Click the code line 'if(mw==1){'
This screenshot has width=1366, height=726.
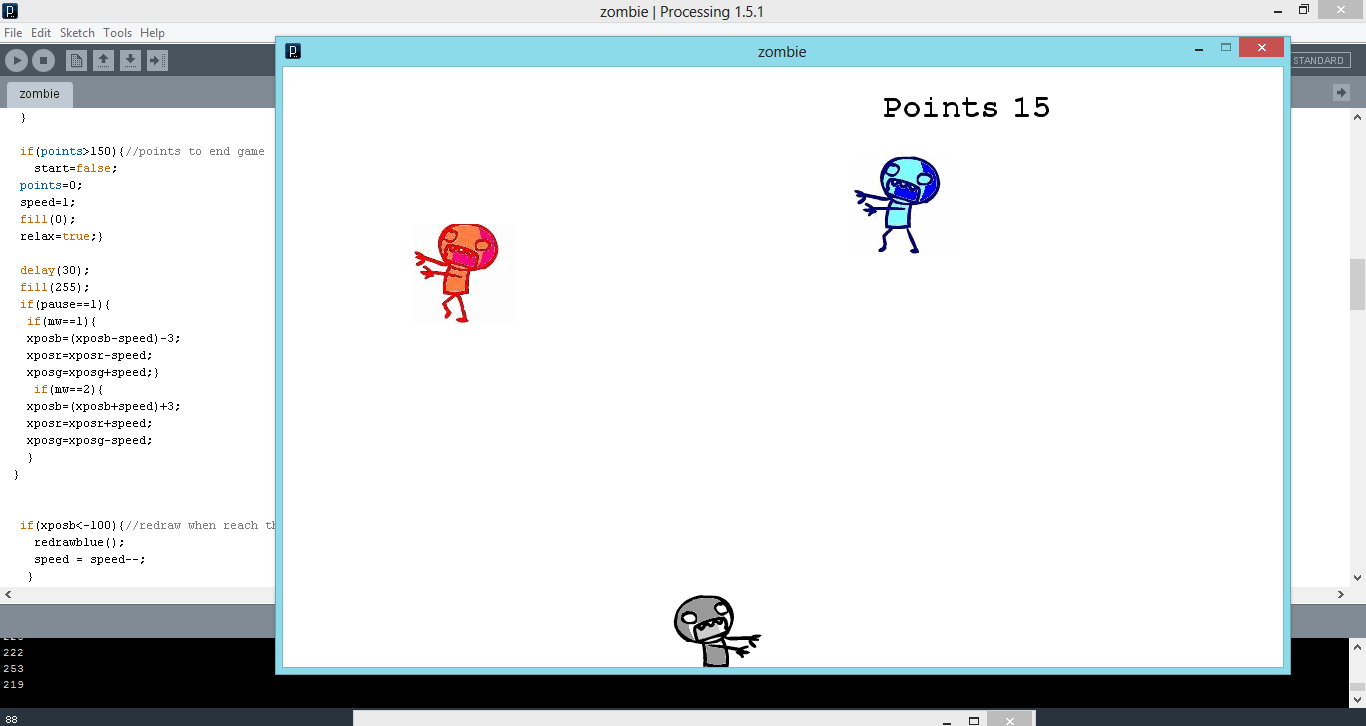click(62, 321)
